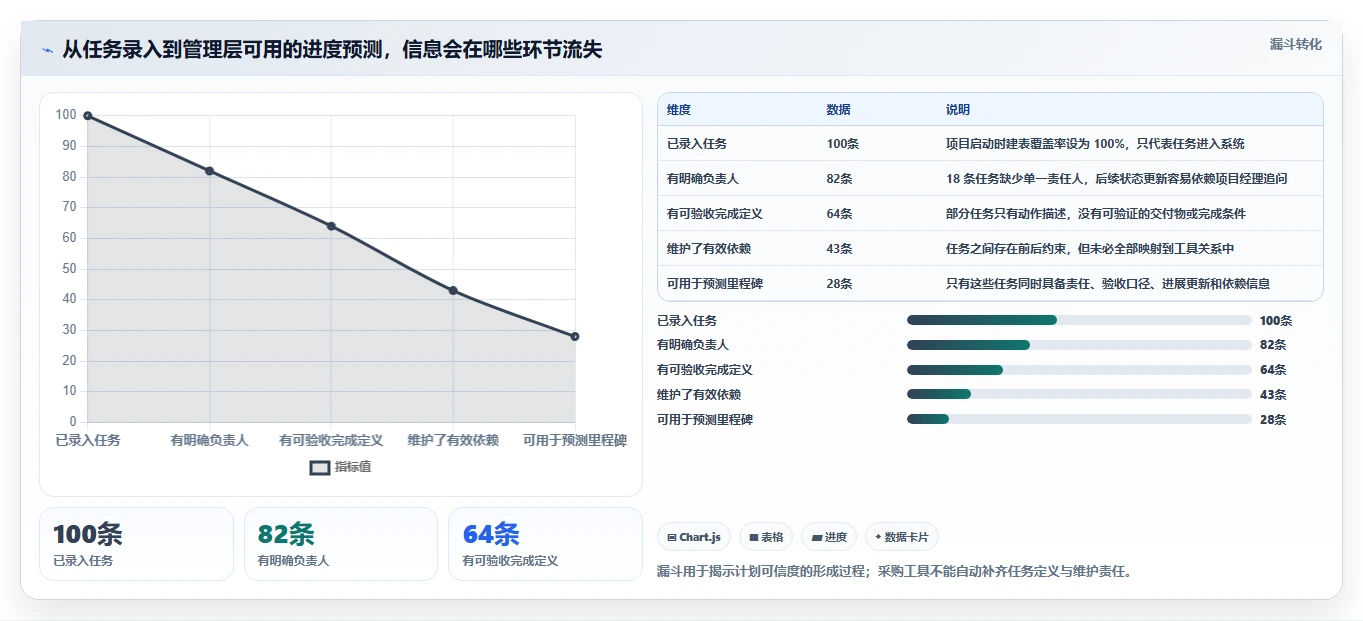Image resolution: width=1363 pixels, height=621 pixels.
Task: Click the chart data point for 维护了有效依赖
Action: click(x=453, y=290)
